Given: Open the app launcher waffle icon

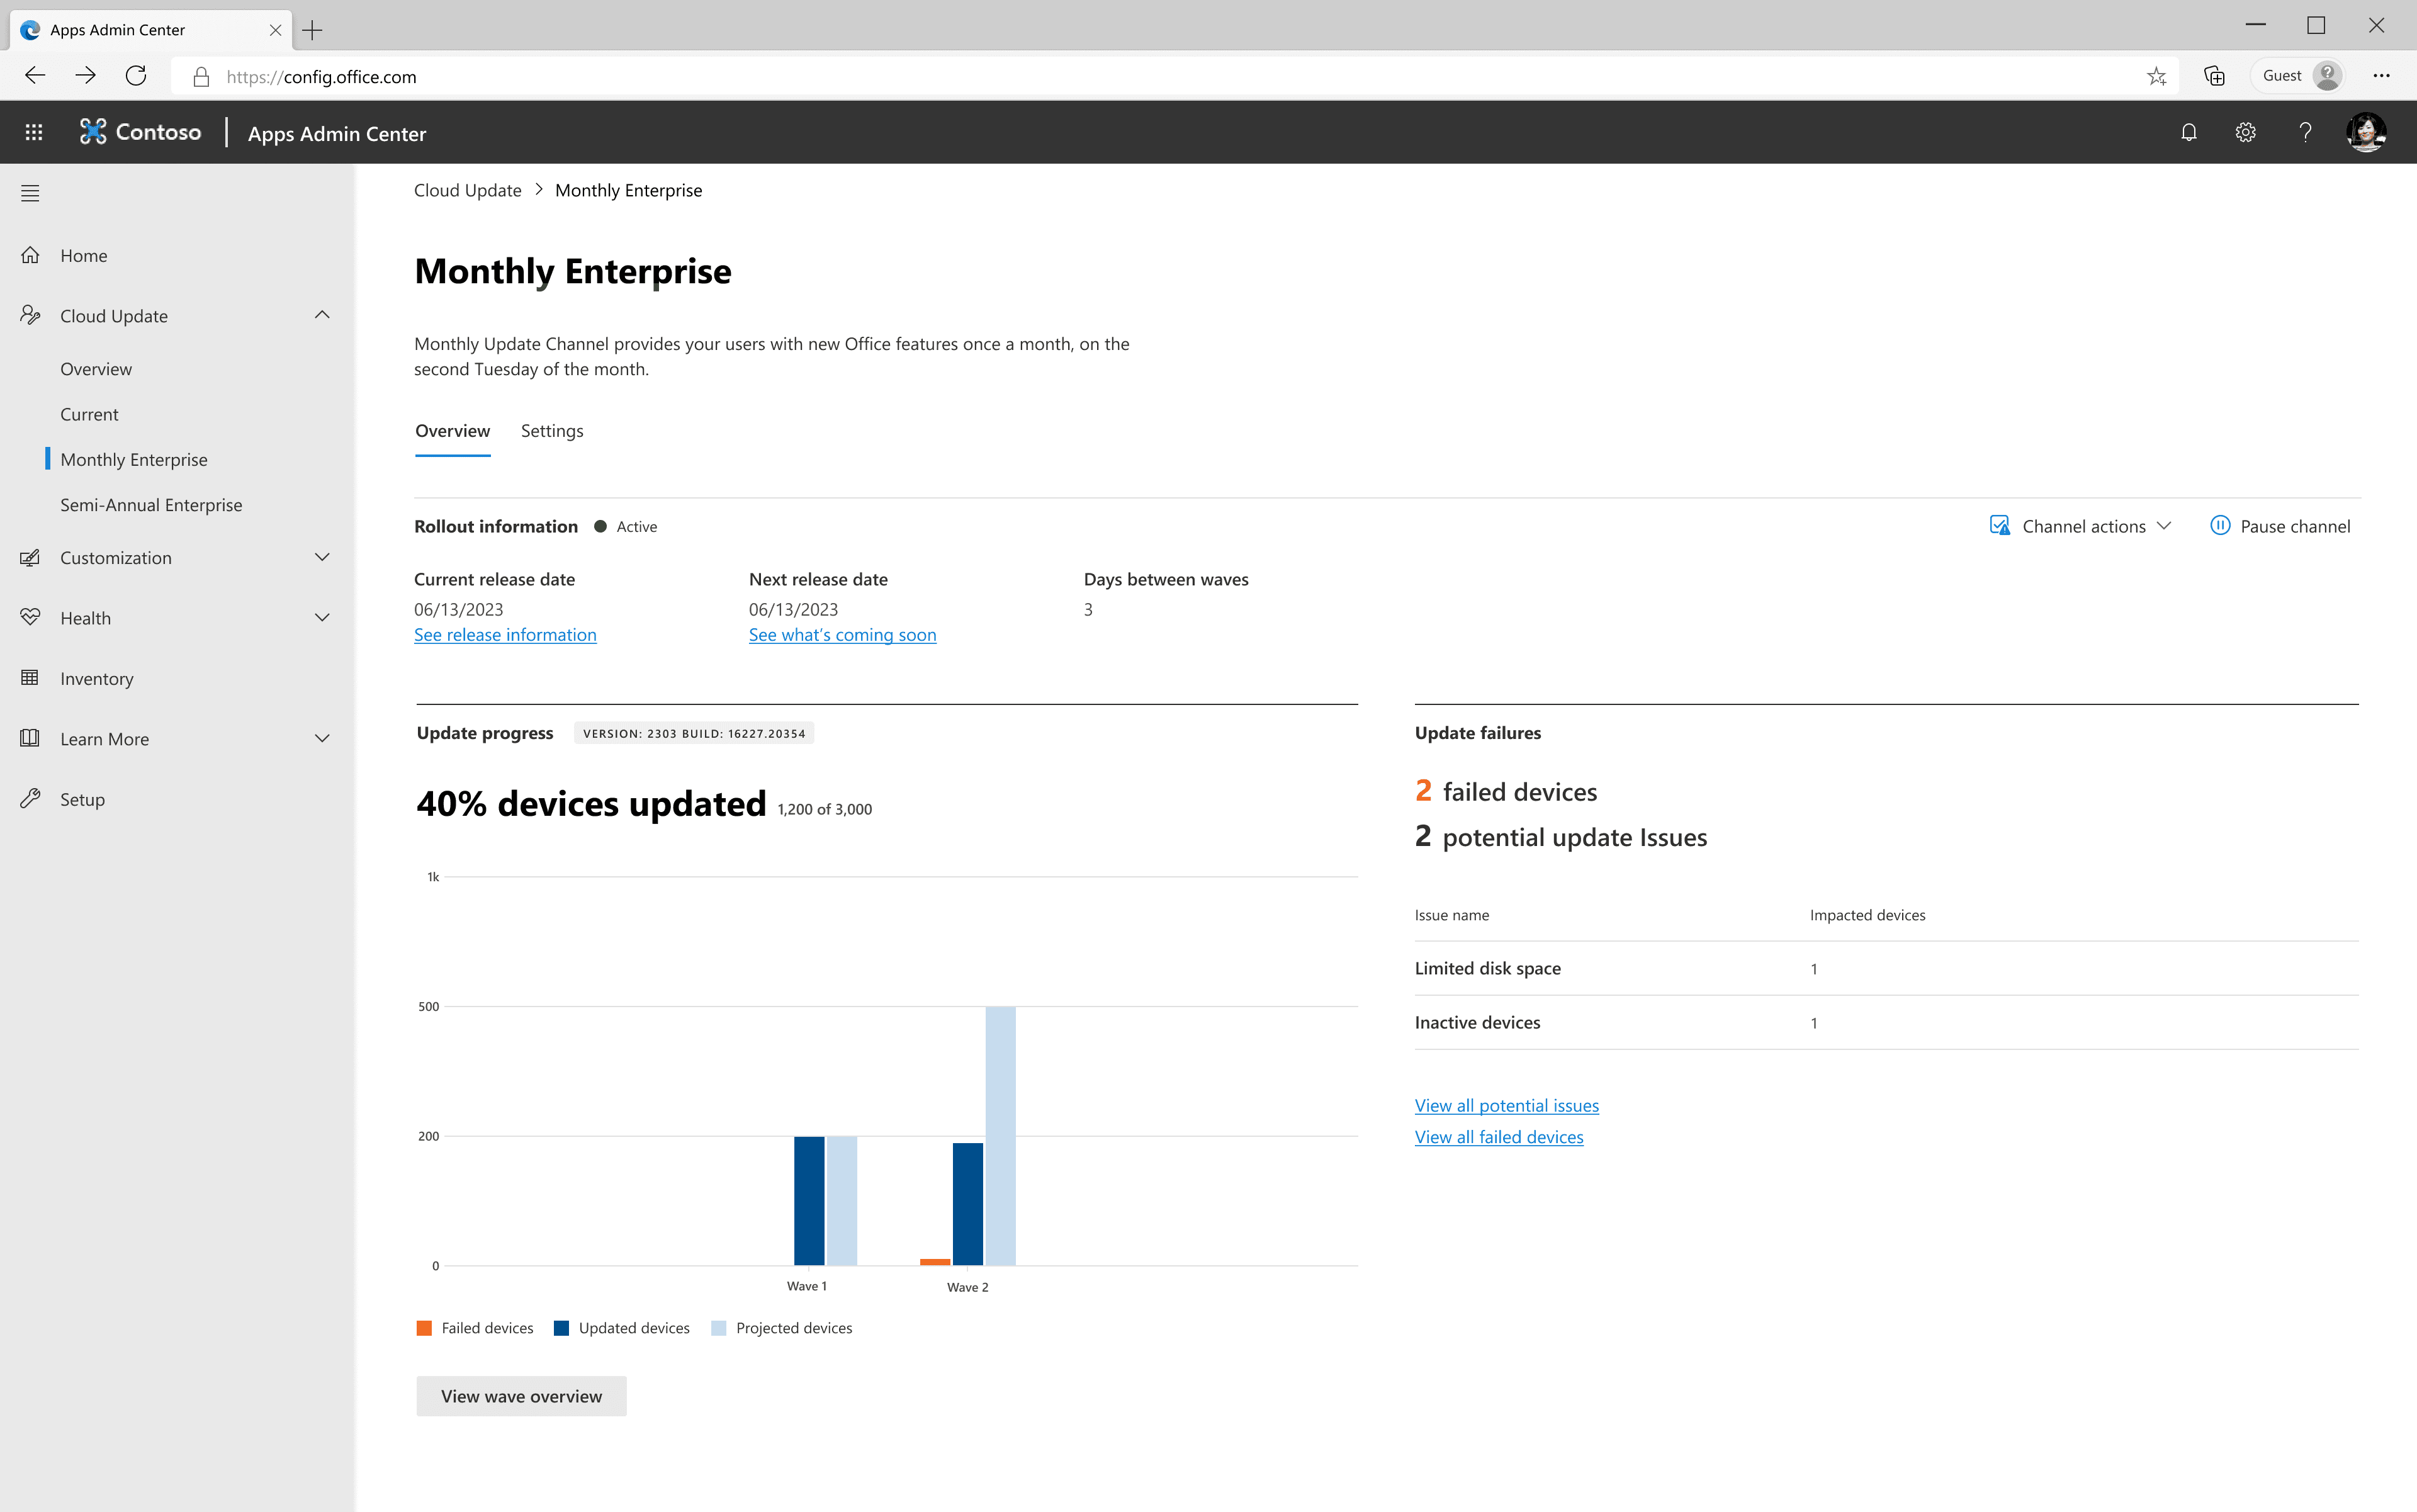Looking at the screenshot, I should click(33, 132).
